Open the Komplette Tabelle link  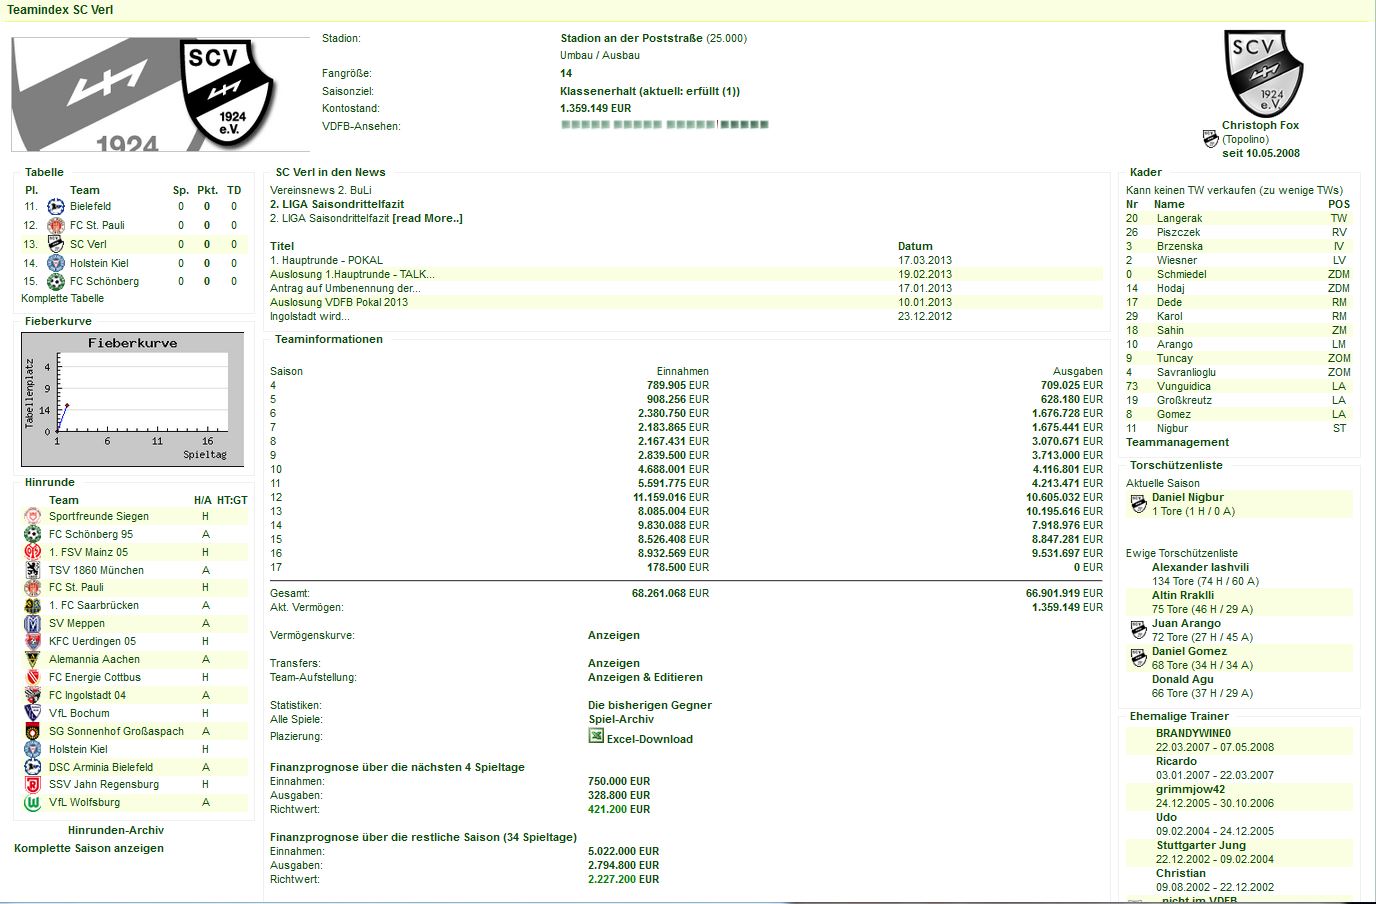tap(63, 299)
